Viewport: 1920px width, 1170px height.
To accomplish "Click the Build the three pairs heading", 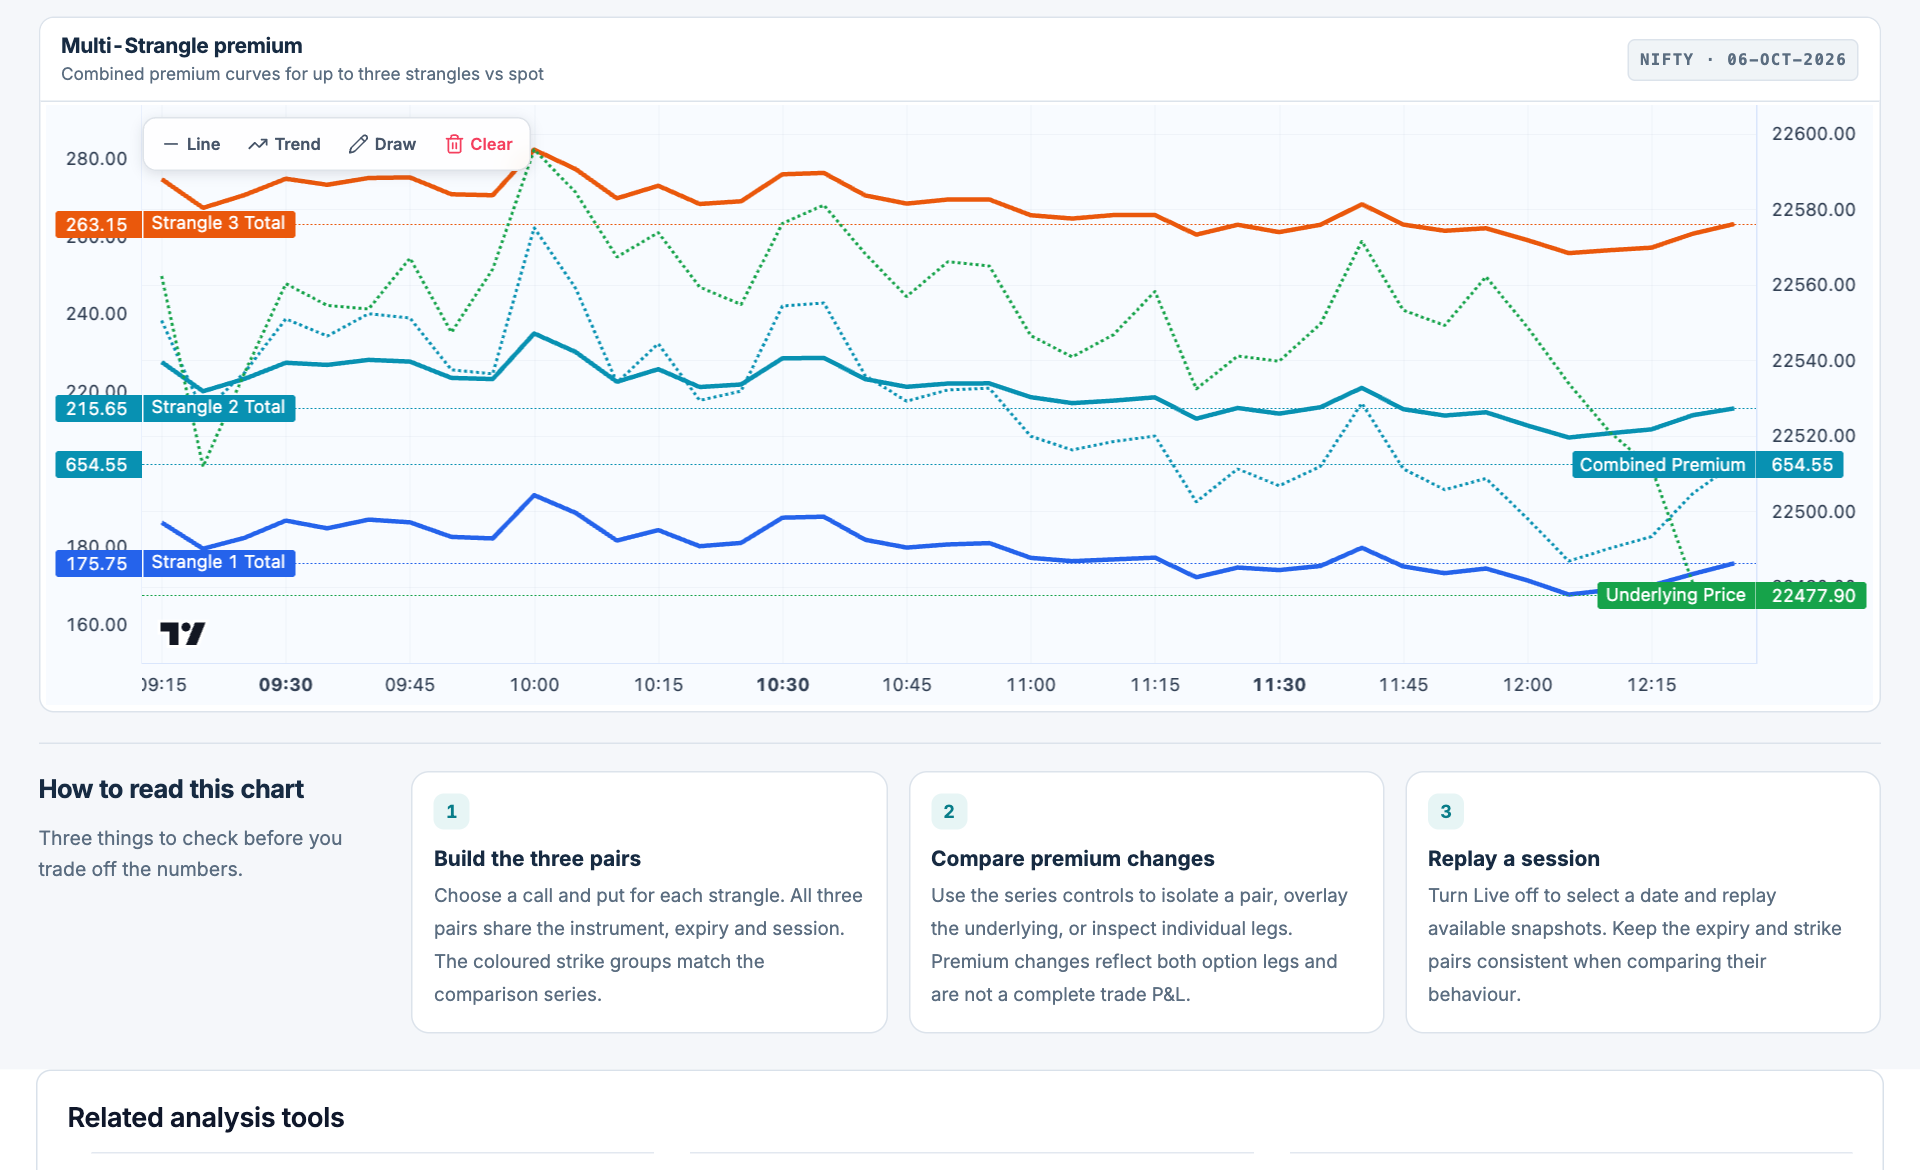I will click(537, 858).
